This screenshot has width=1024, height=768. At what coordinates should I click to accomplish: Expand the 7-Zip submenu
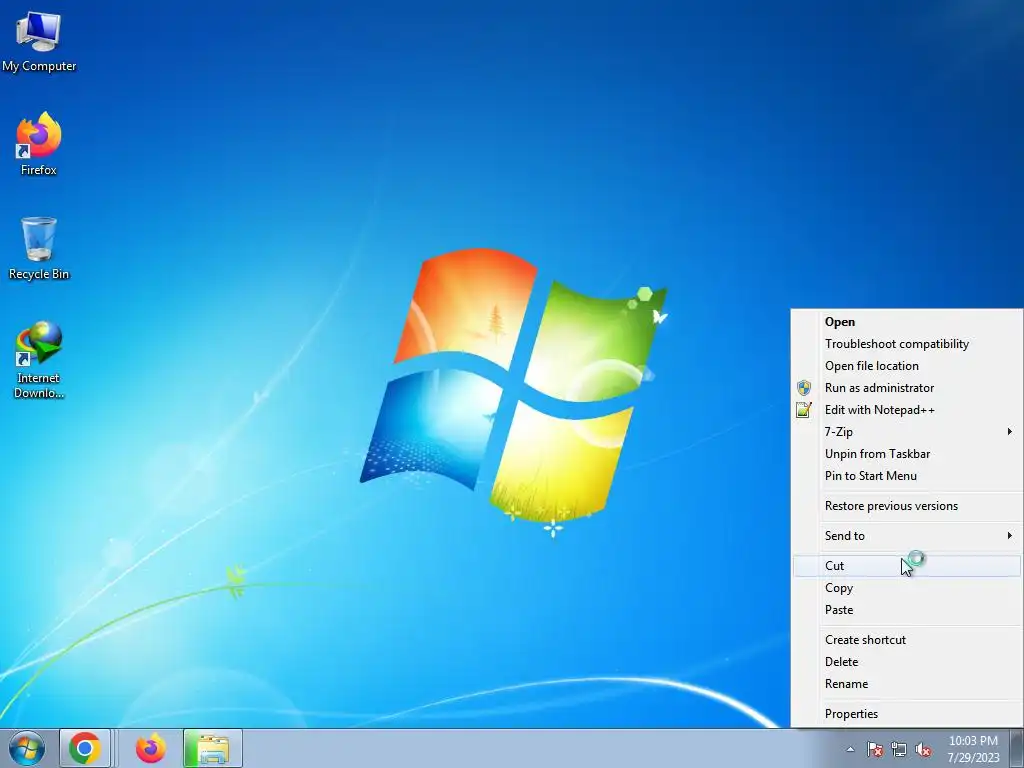pyautogui.click(x=907, y=432)
